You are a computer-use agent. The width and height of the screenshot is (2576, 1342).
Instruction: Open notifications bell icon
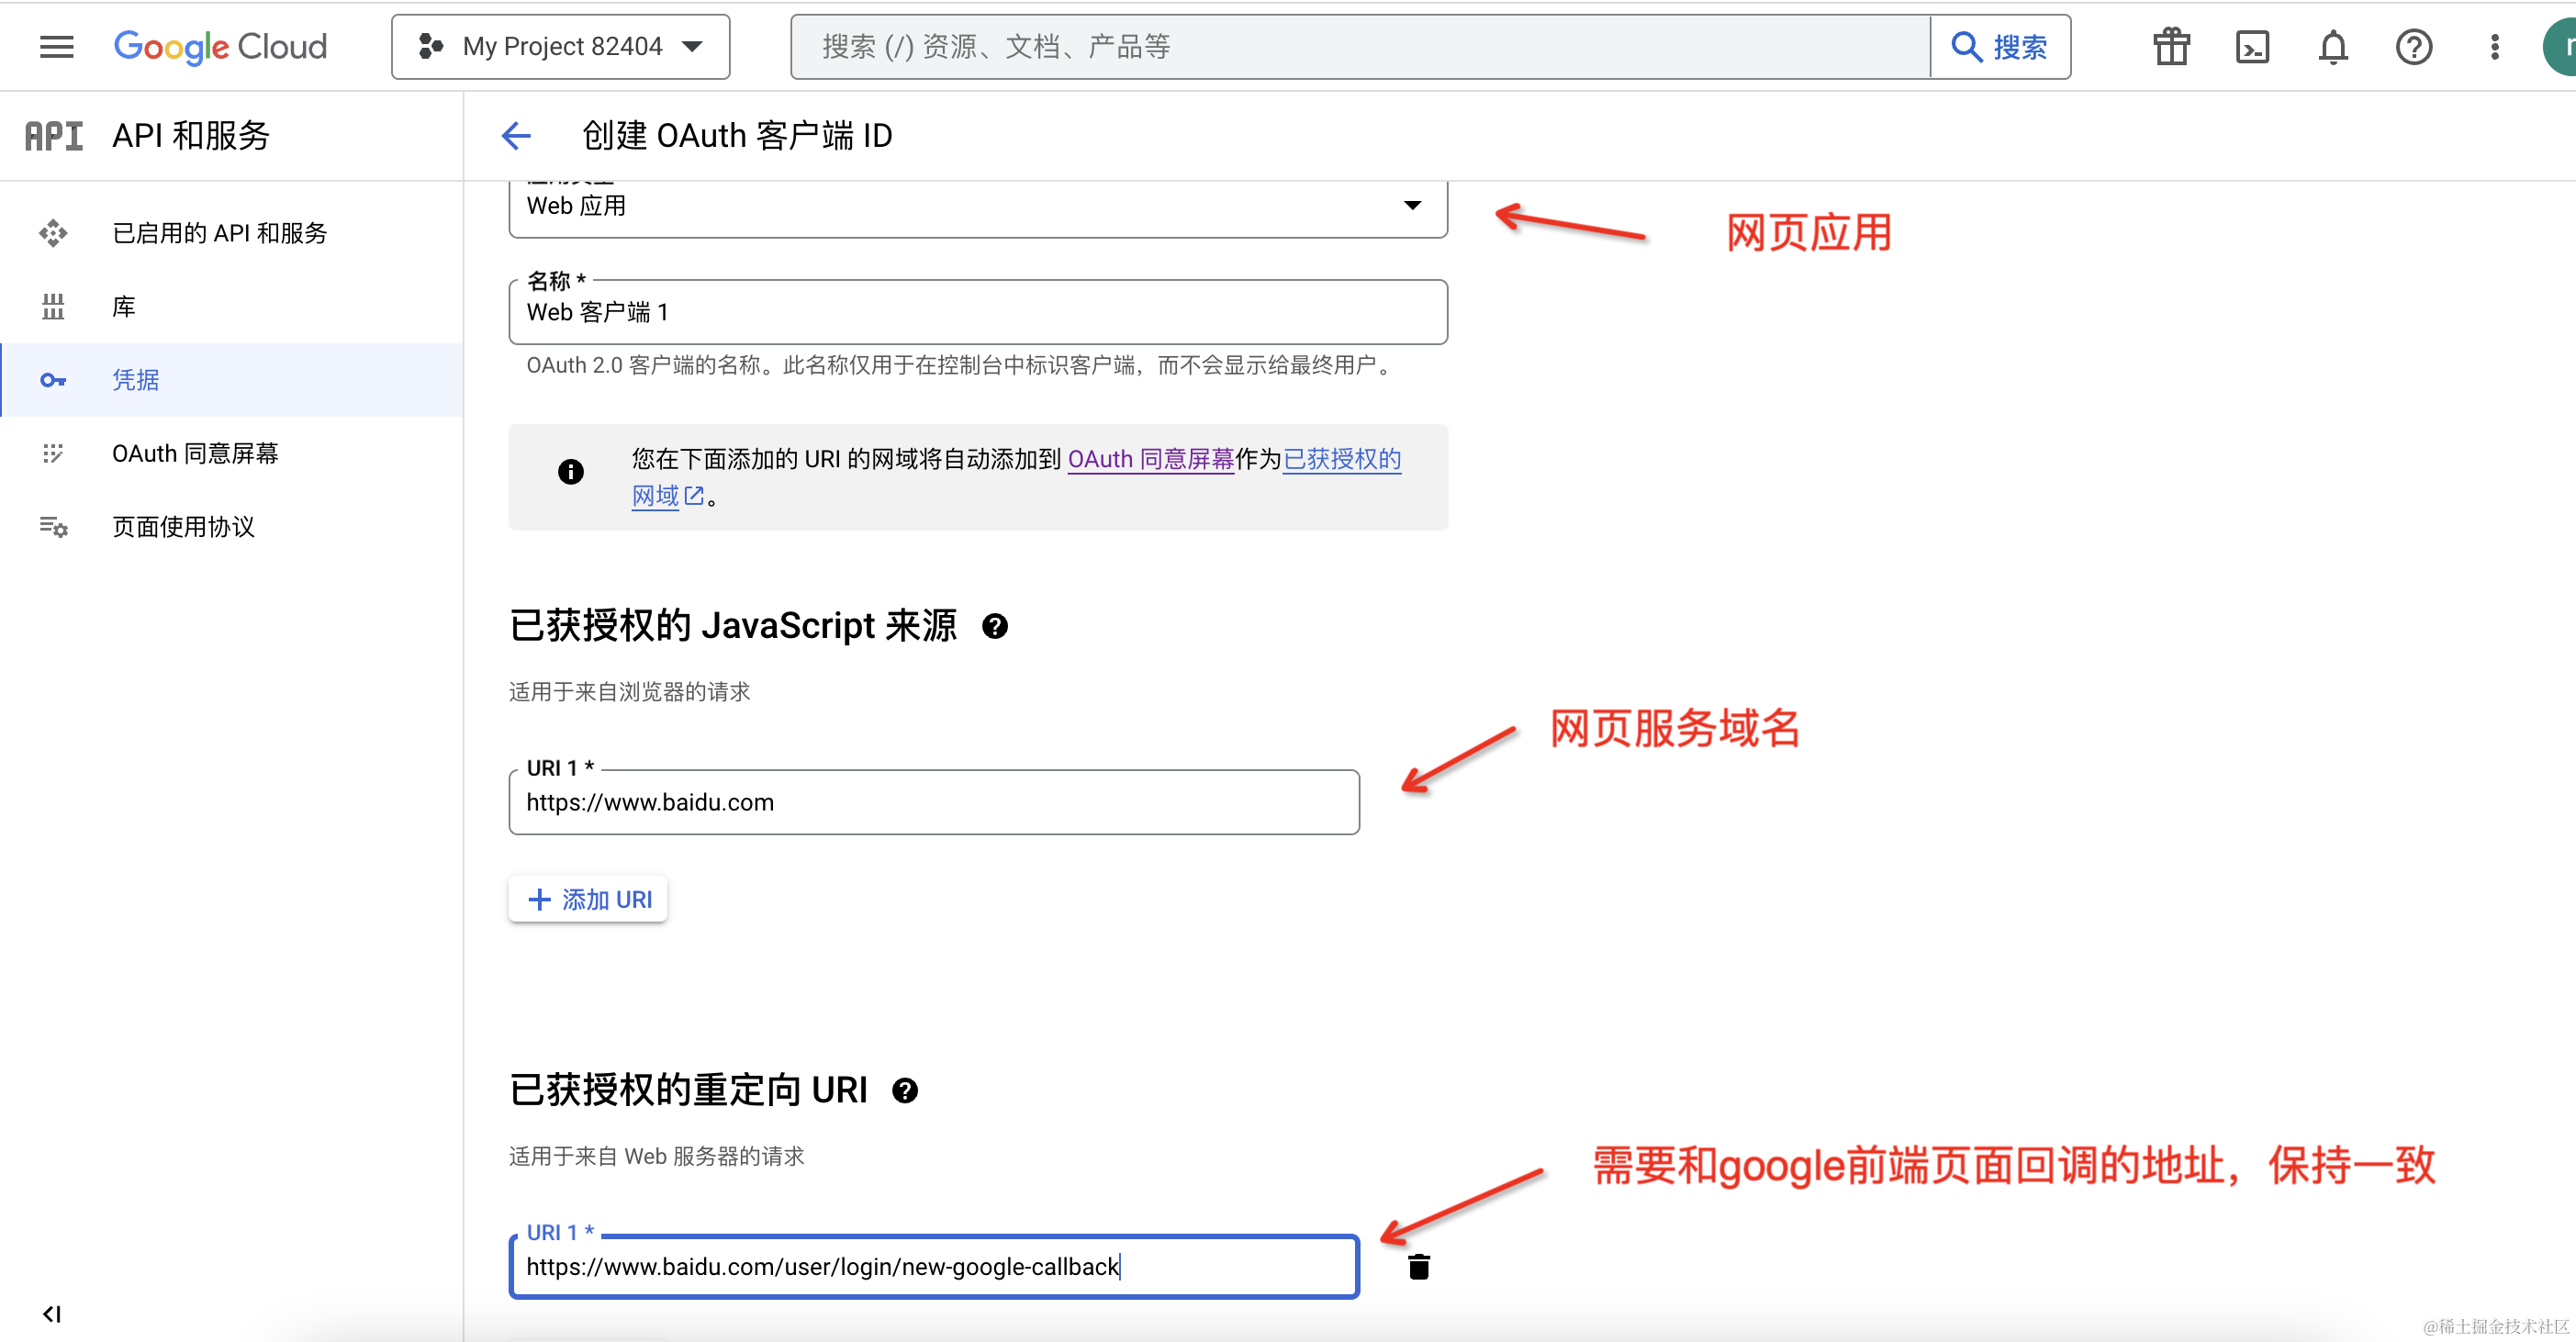pyautogui.click(x=2333, y=46)
